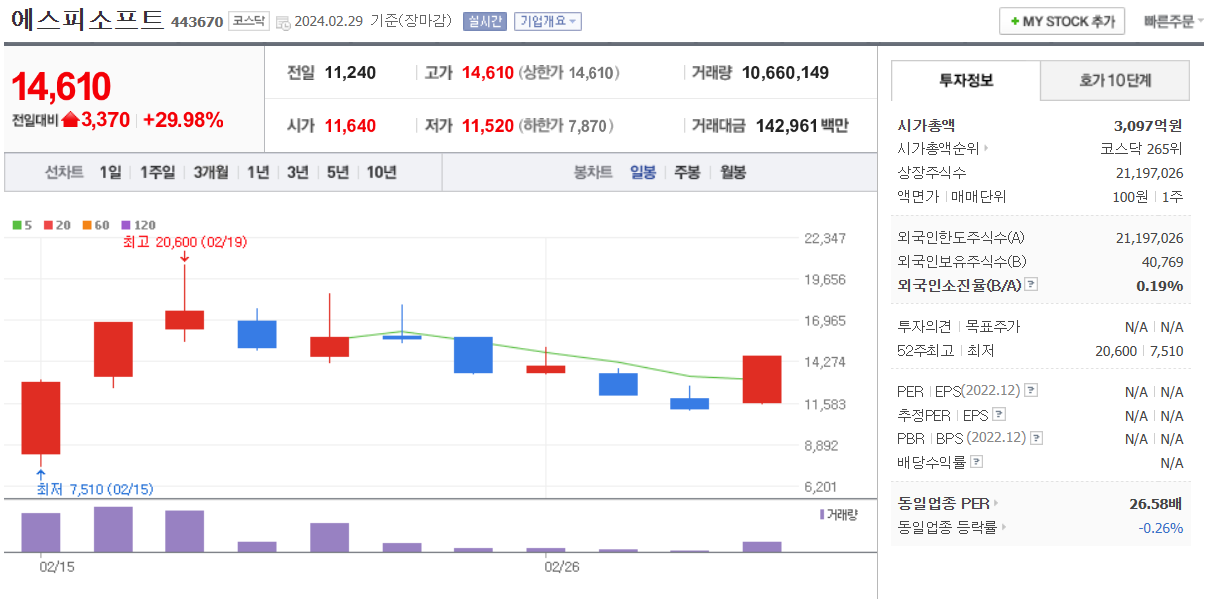This screenshot has width=1208, height=599.
Task: Click the stock code 443670
Action: [x=197, y=22]
